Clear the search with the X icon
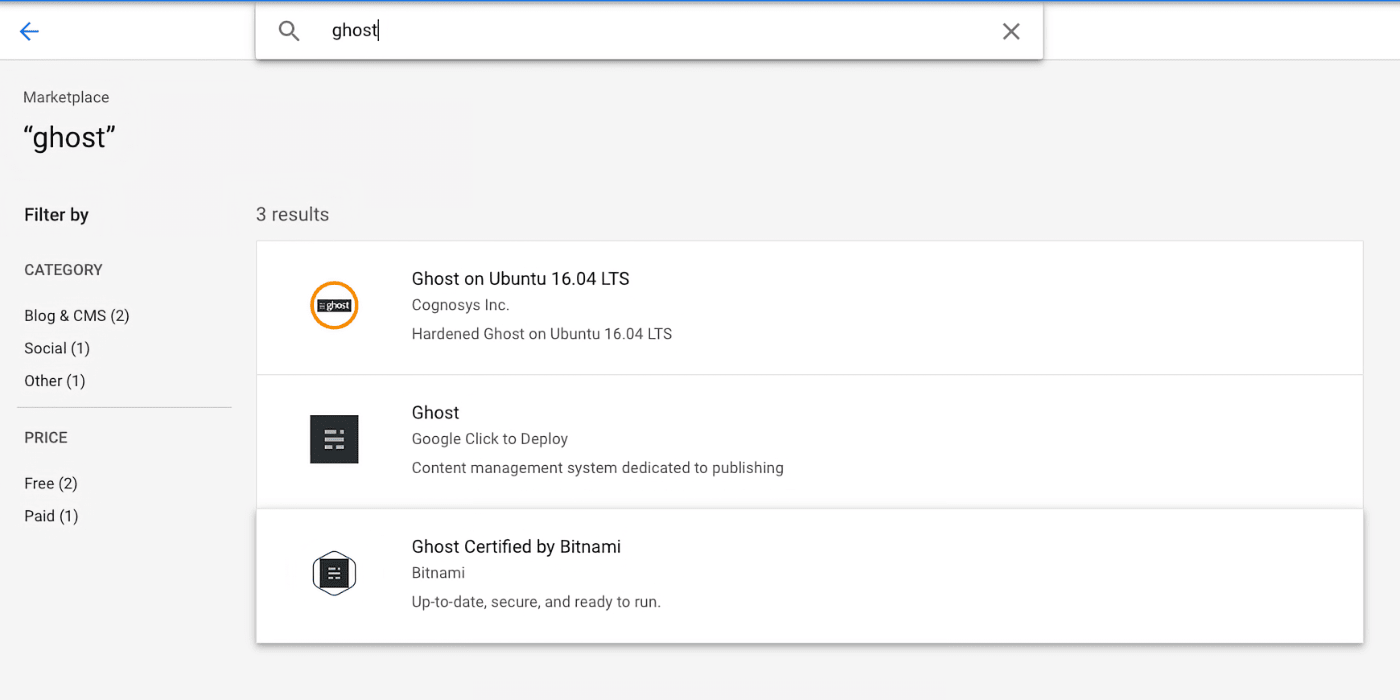Image resolution: width=1400 pixels, height=700 pixels. point(1011,31)
